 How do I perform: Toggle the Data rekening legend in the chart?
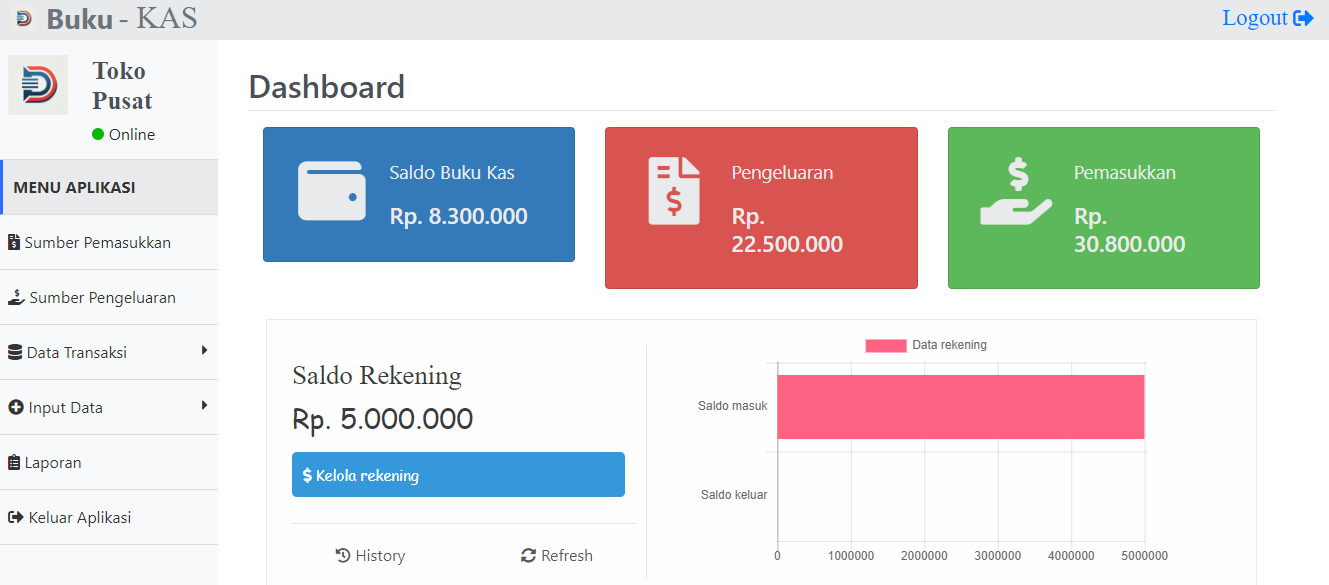pos(925,344)
